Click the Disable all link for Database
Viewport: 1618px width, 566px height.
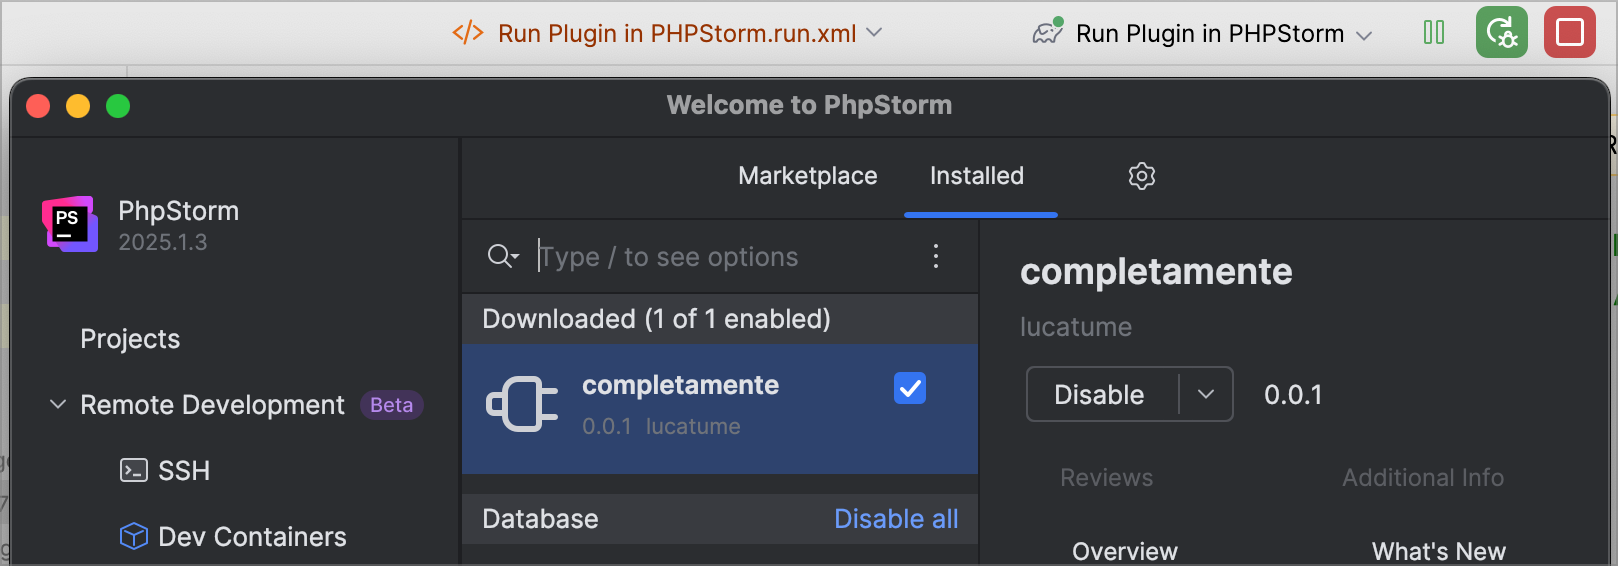(x=896, y=519)
